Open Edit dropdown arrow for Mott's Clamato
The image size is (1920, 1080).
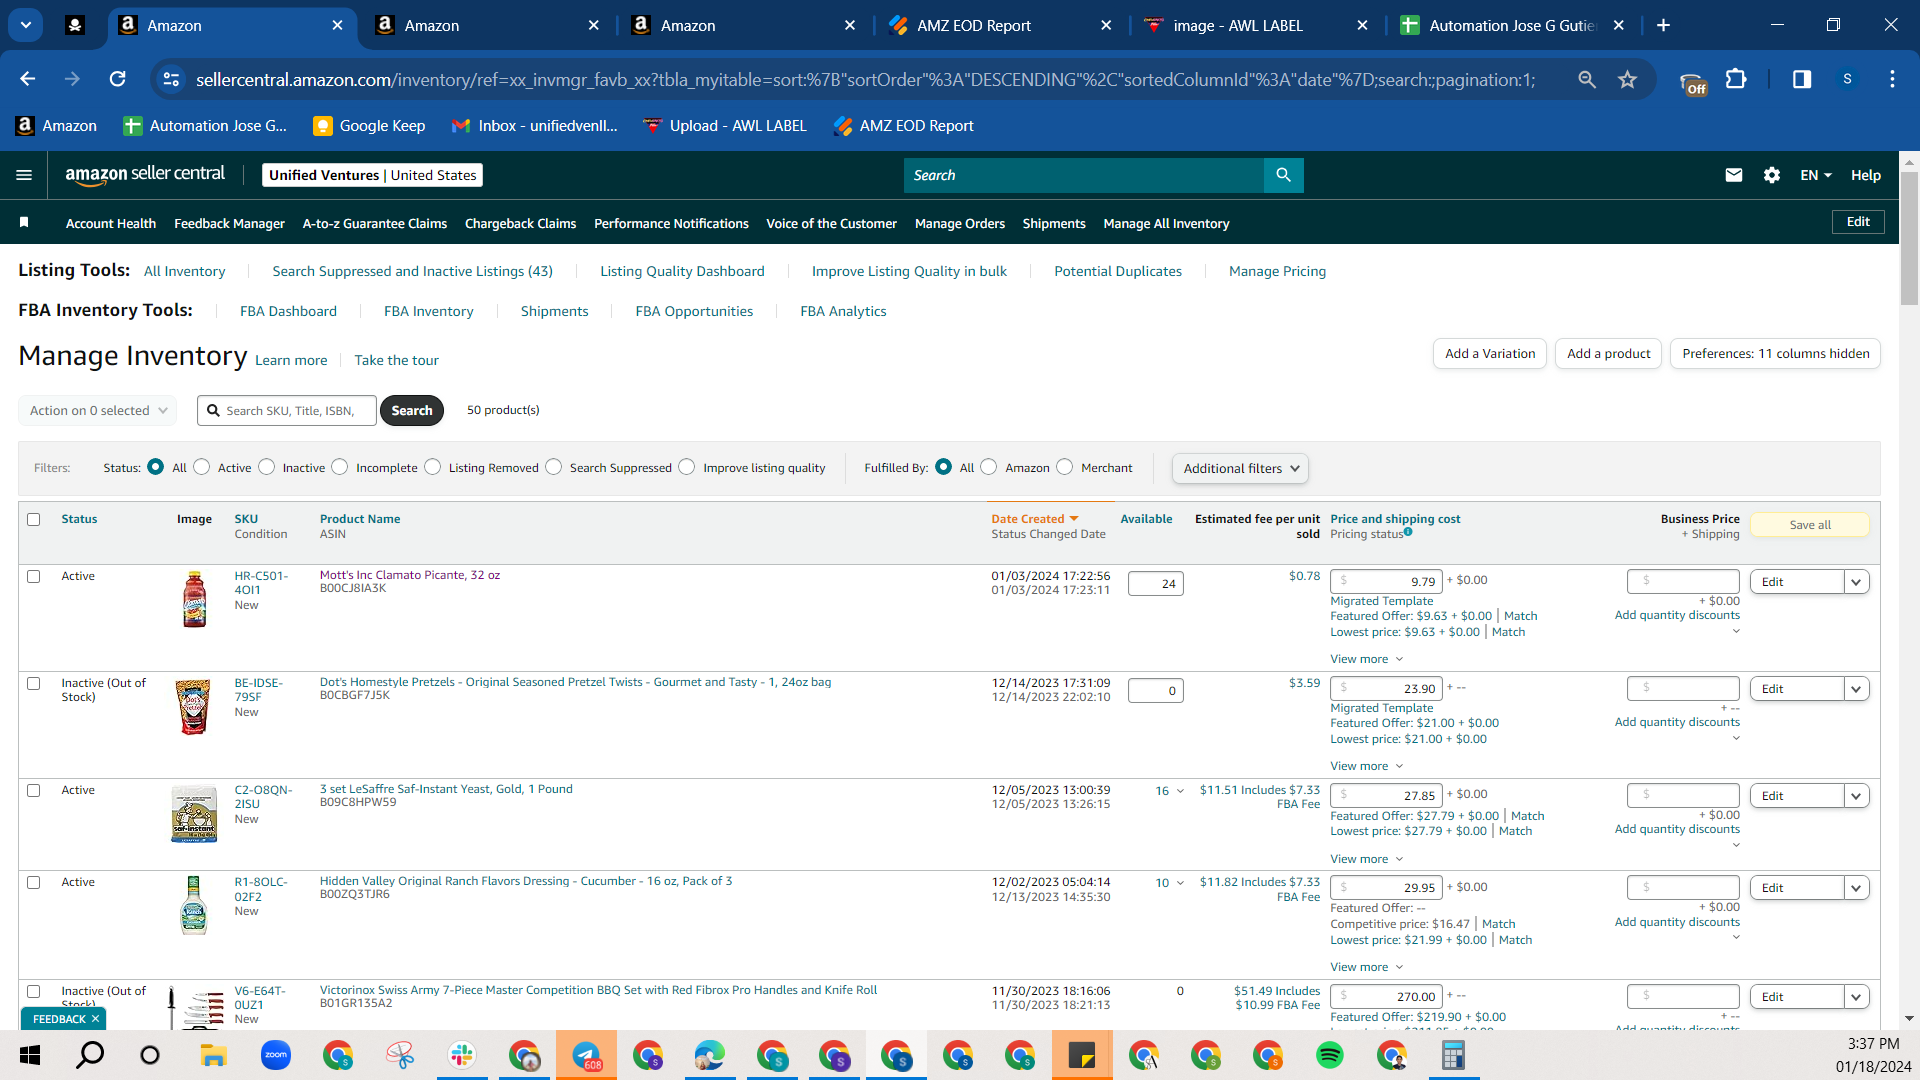tap(1857, 582)
